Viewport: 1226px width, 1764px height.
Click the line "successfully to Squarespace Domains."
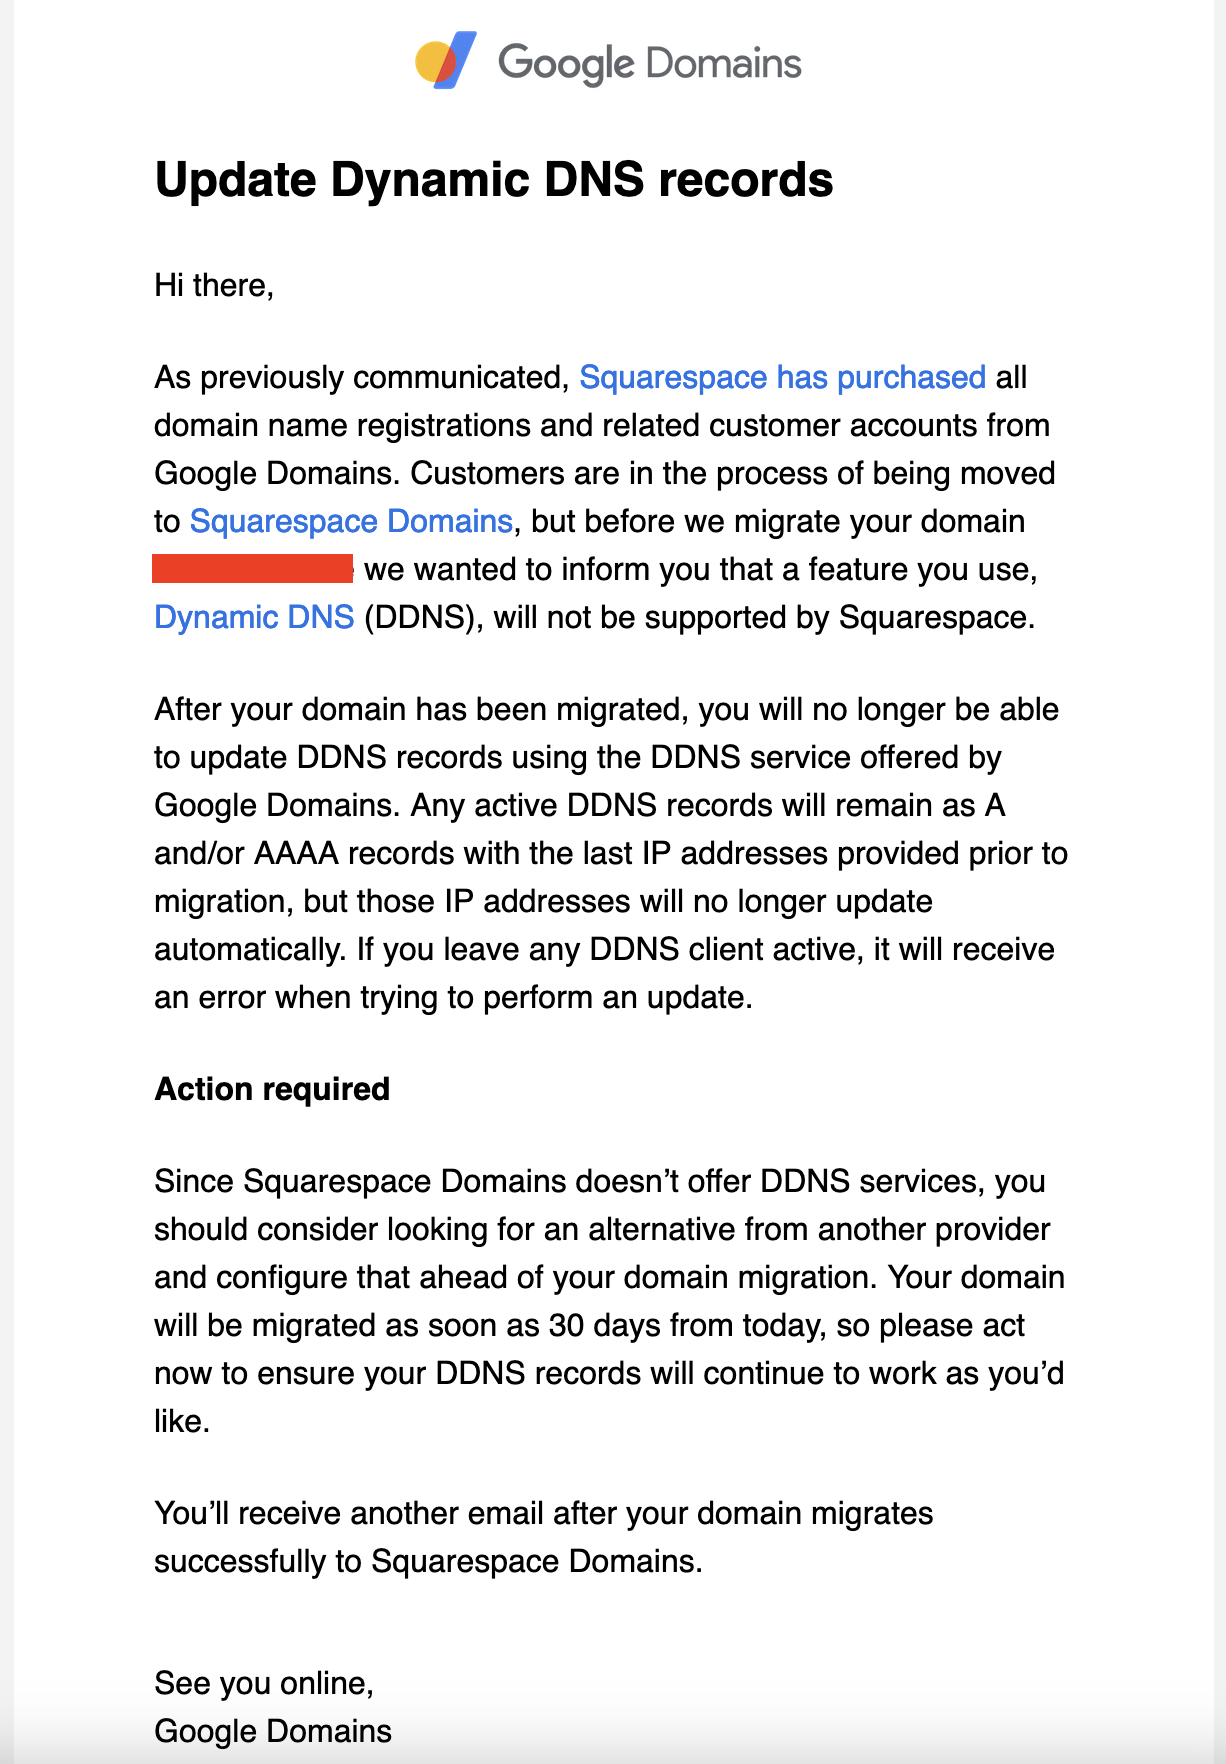click(428, 1561)
